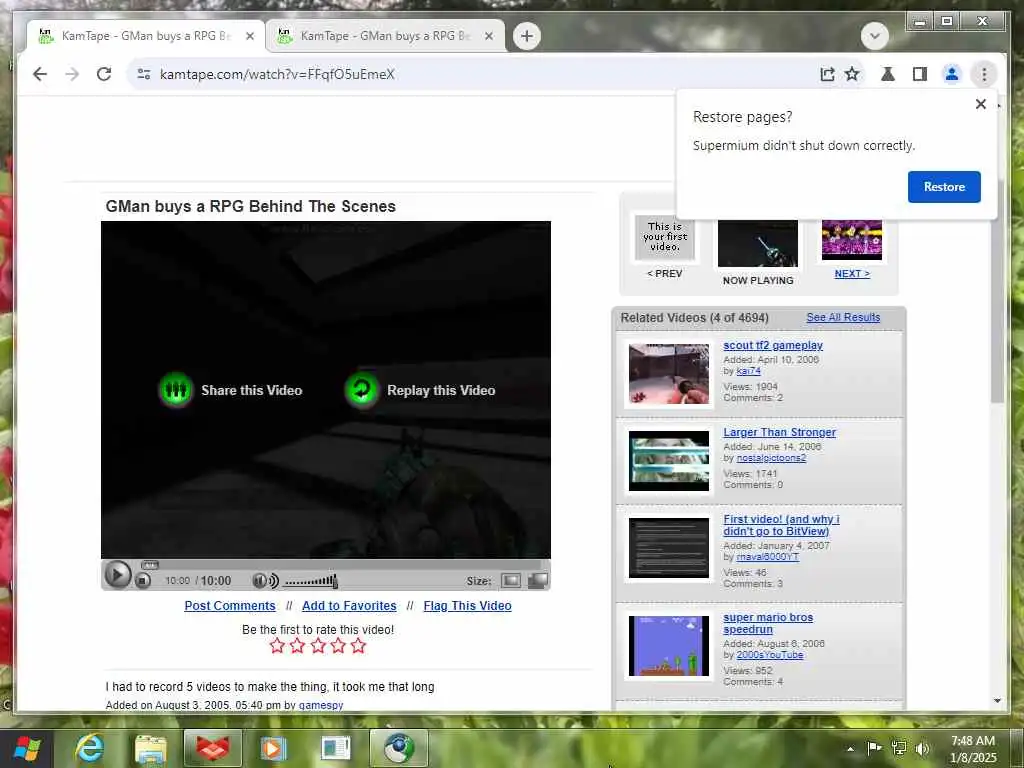Open the First video! BitView link

point(781,525)
